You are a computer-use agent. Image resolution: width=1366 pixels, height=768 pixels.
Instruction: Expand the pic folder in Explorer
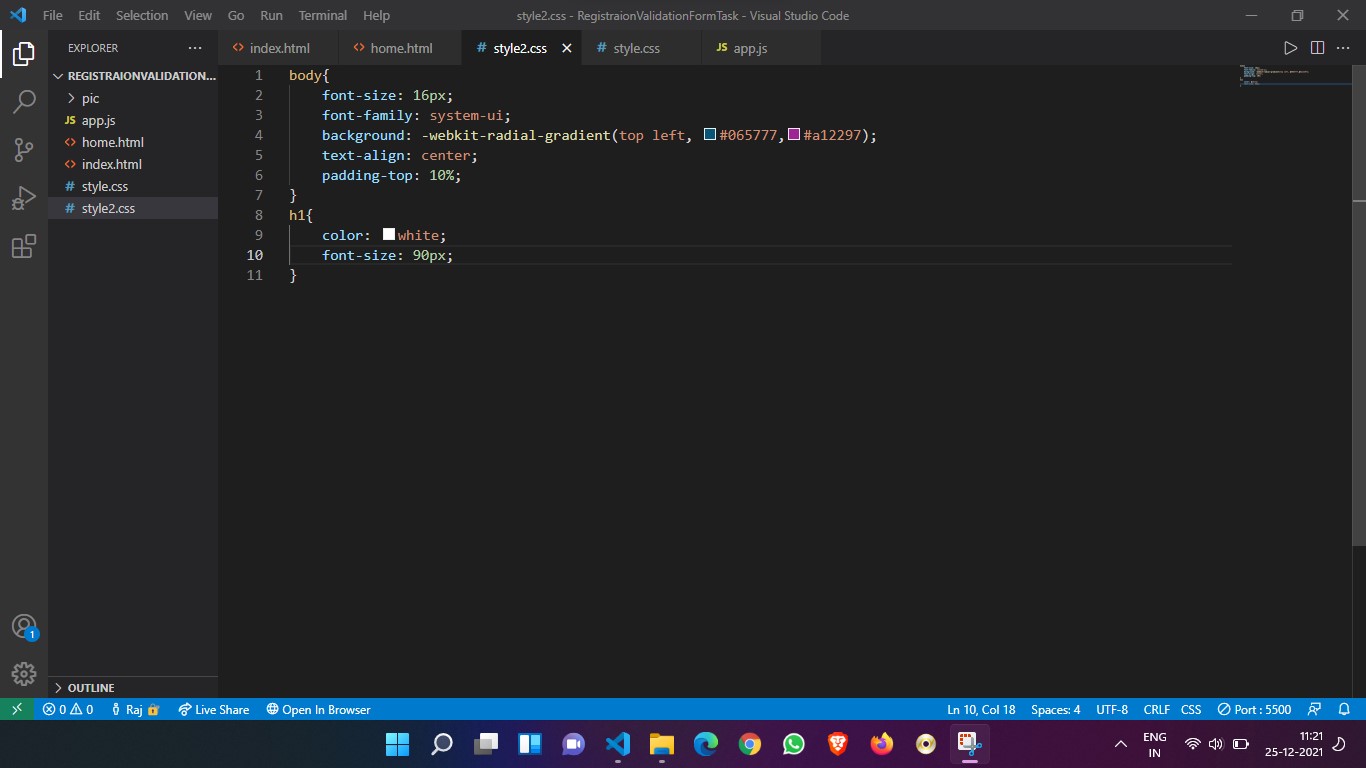(x=89, y=98)
